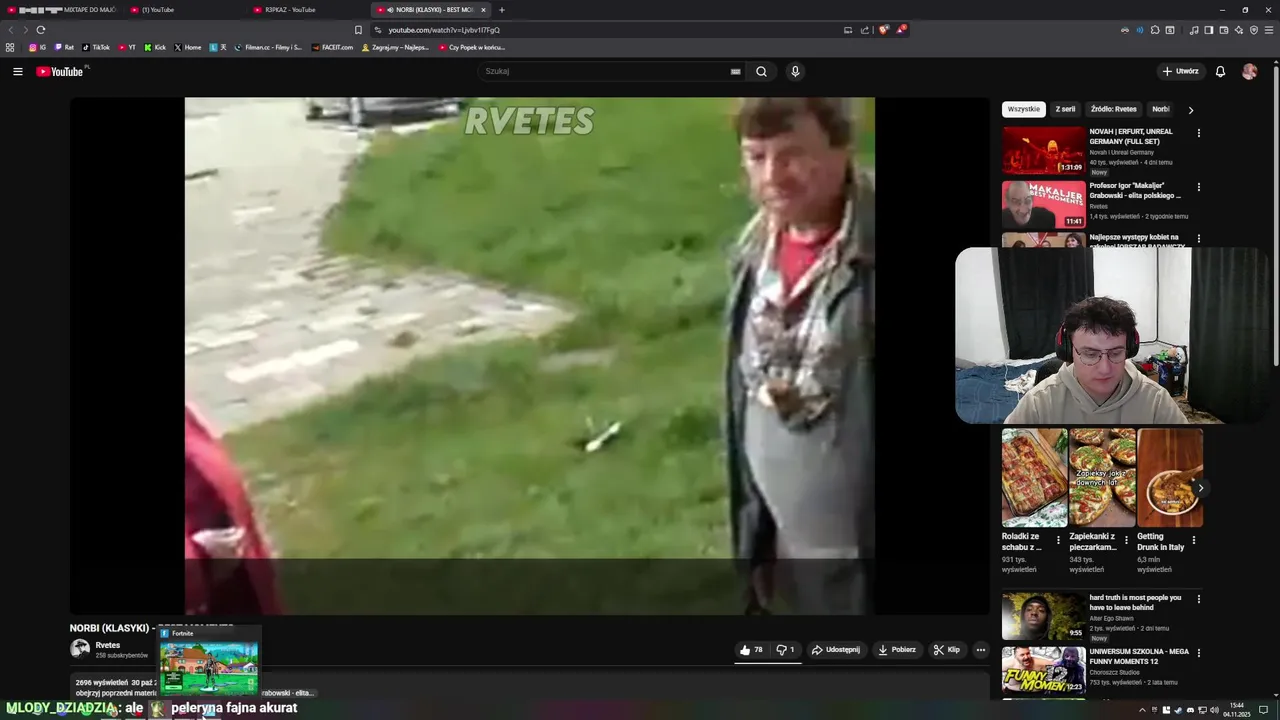Open options for Zapiekanki z pieczarkami short

1126,540
